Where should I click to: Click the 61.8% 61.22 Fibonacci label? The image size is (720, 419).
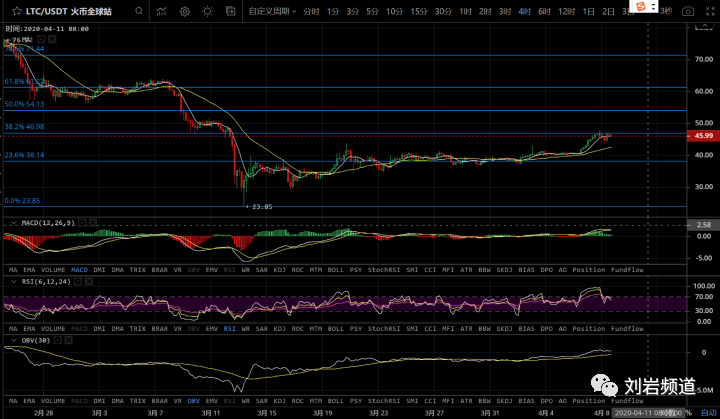click(x=25, y=81)
